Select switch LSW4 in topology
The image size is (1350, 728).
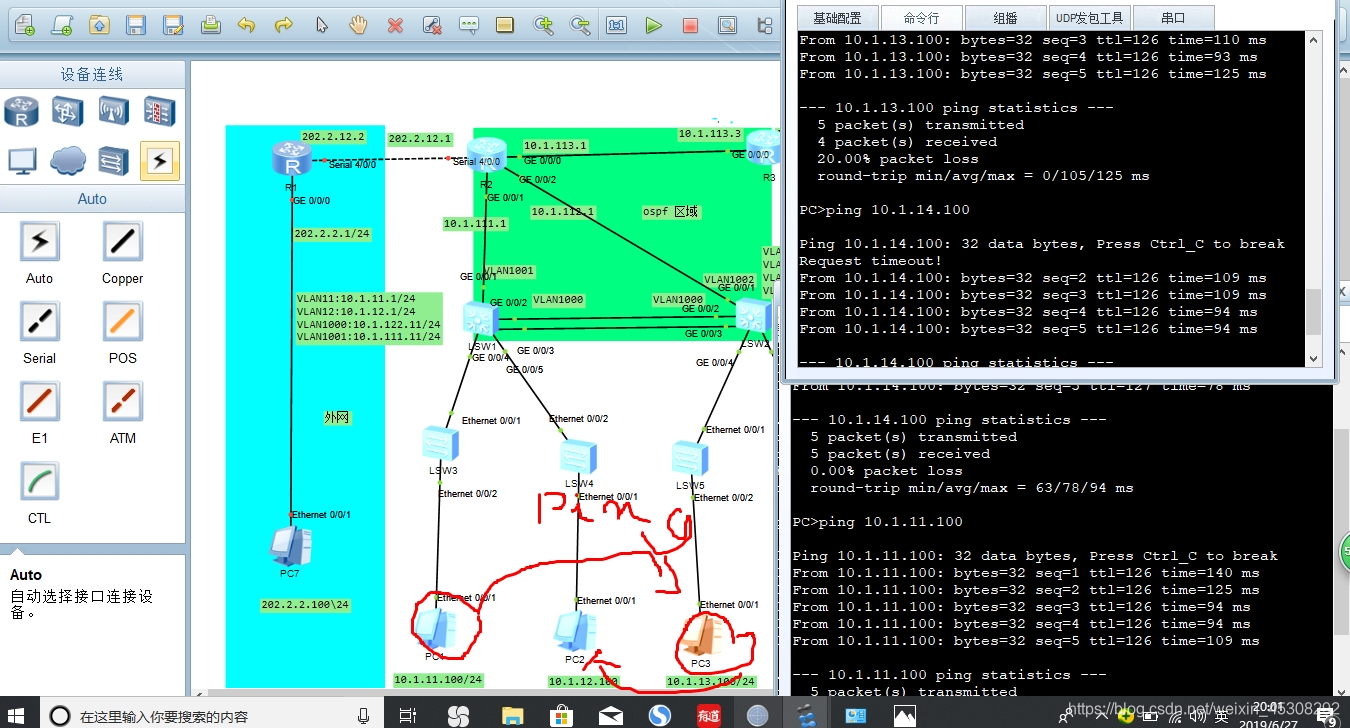(578, 457)
